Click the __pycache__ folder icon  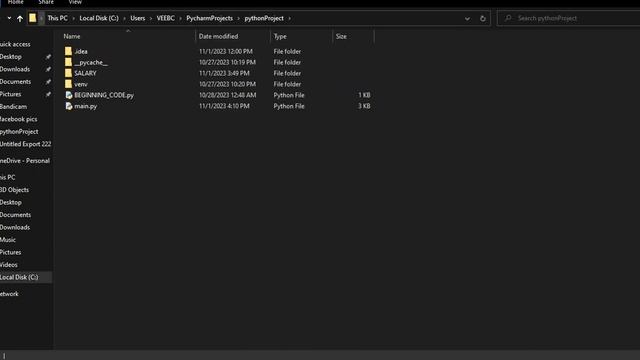68,62
